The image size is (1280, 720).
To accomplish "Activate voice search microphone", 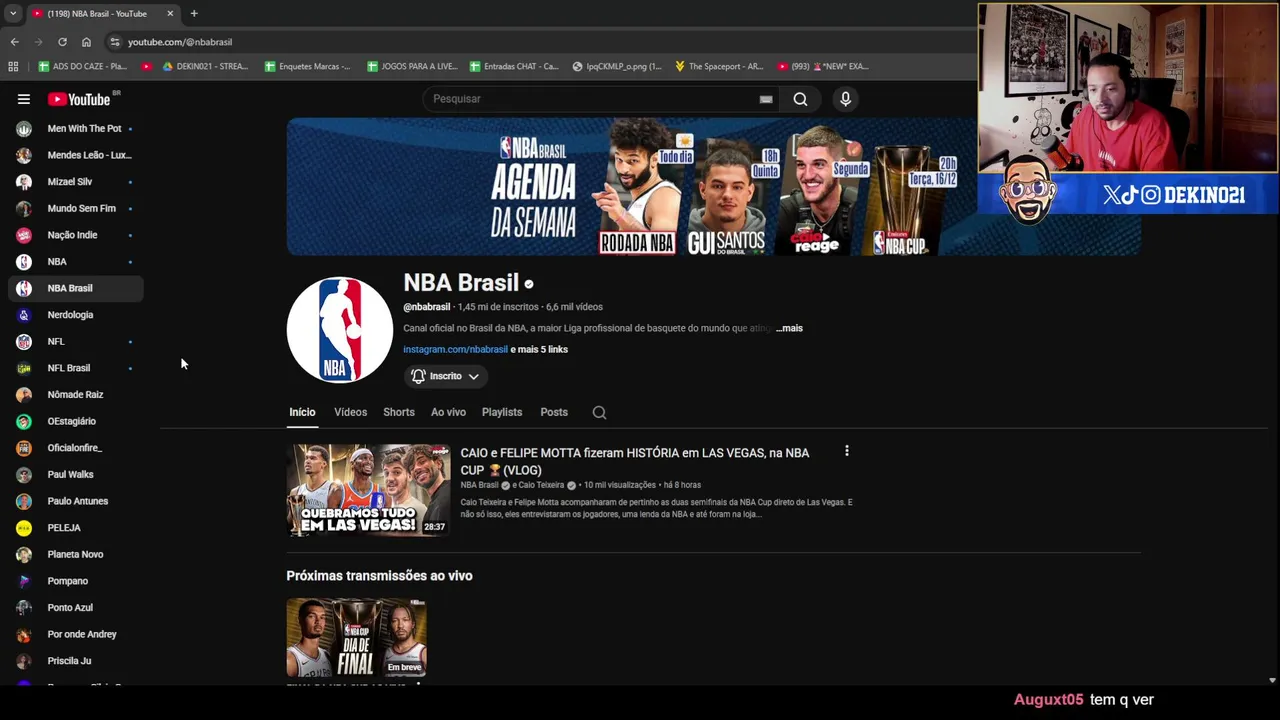I will (x=845, y=99).
